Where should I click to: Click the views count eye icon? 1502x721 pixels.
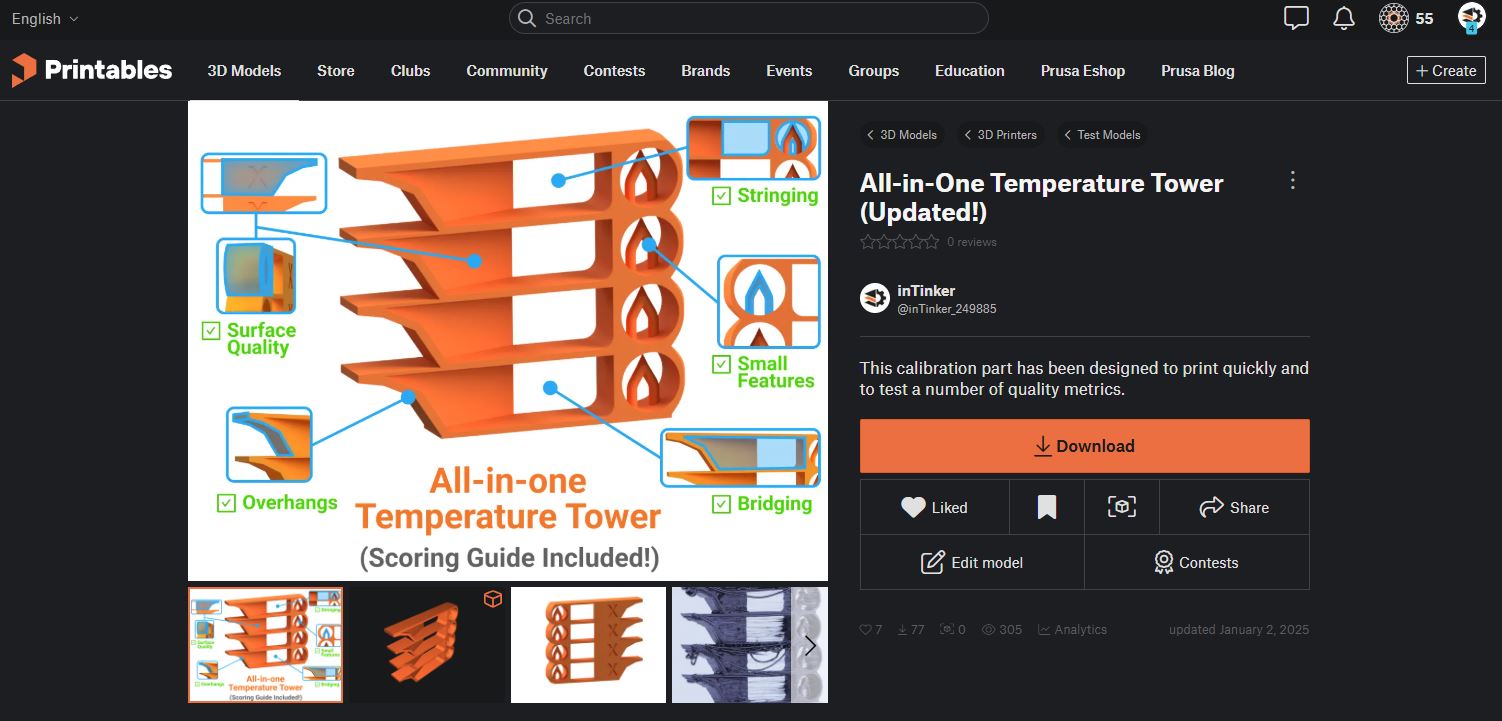pyautogui.click(x=988, y=630)
